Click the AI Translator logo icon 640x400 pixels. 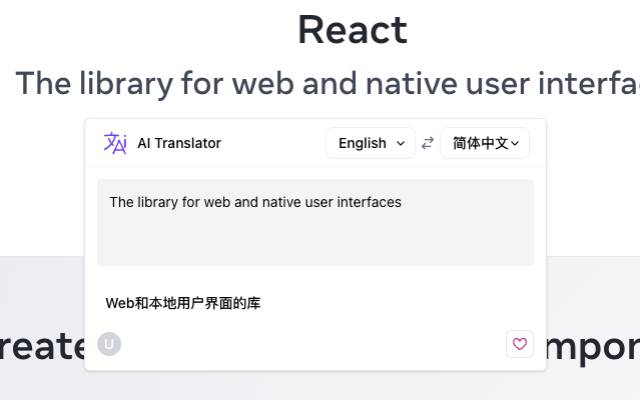(x=115, y=143)
